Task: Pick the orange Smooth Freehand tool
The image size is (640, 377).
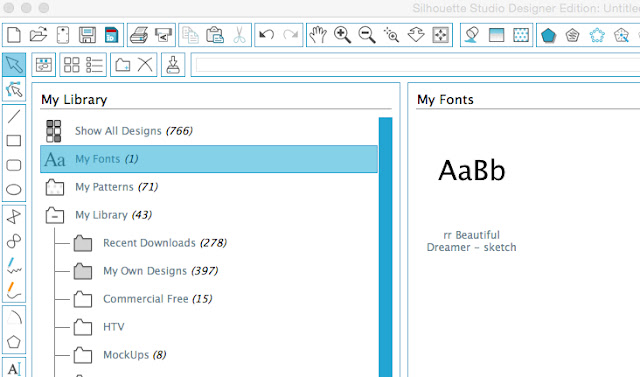Action: (14, 290)
